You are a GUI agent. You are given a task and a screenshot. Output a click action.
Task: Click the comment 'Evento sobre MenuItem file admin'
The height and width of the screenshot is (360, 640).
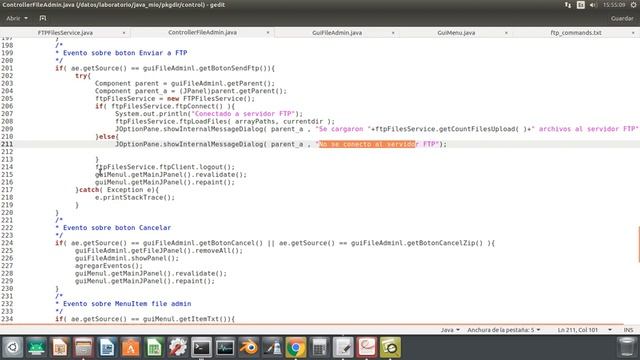click(x=127, y=304)
